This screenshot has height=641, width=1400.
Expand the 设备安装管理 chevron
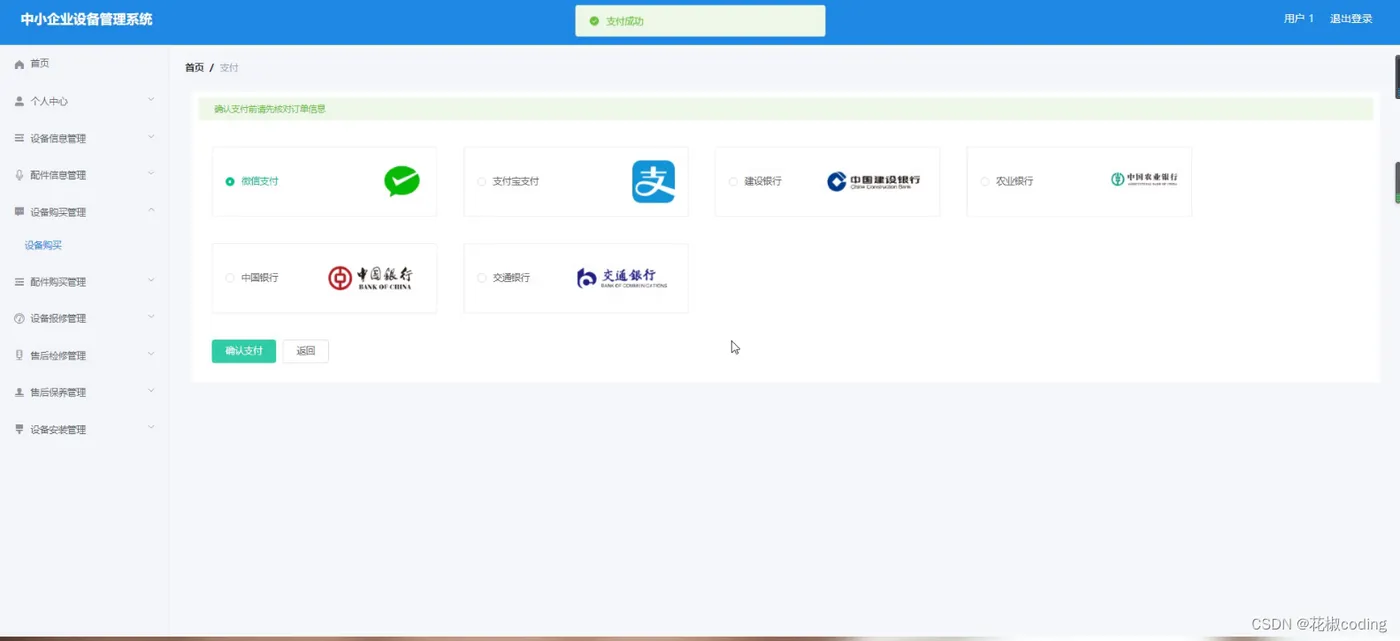(151, 428)
